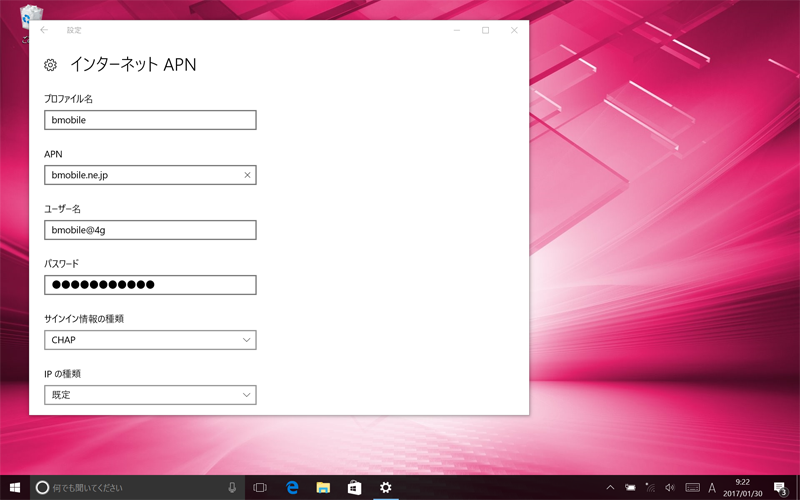Close the Settings window

tap(514, 30)
